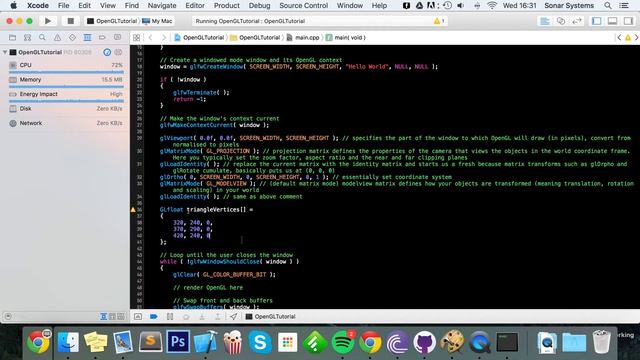Open the Navigate menu
The width and height of the screenshot is (640, 360).
[162, 6]
